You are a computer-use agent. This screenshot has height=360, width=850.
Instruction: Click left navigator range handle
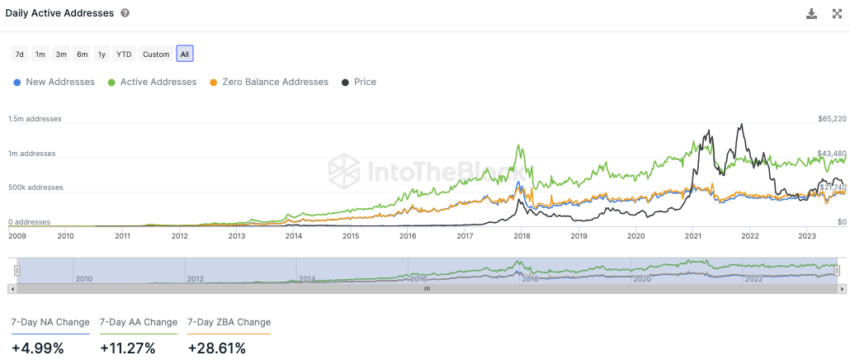17,270
